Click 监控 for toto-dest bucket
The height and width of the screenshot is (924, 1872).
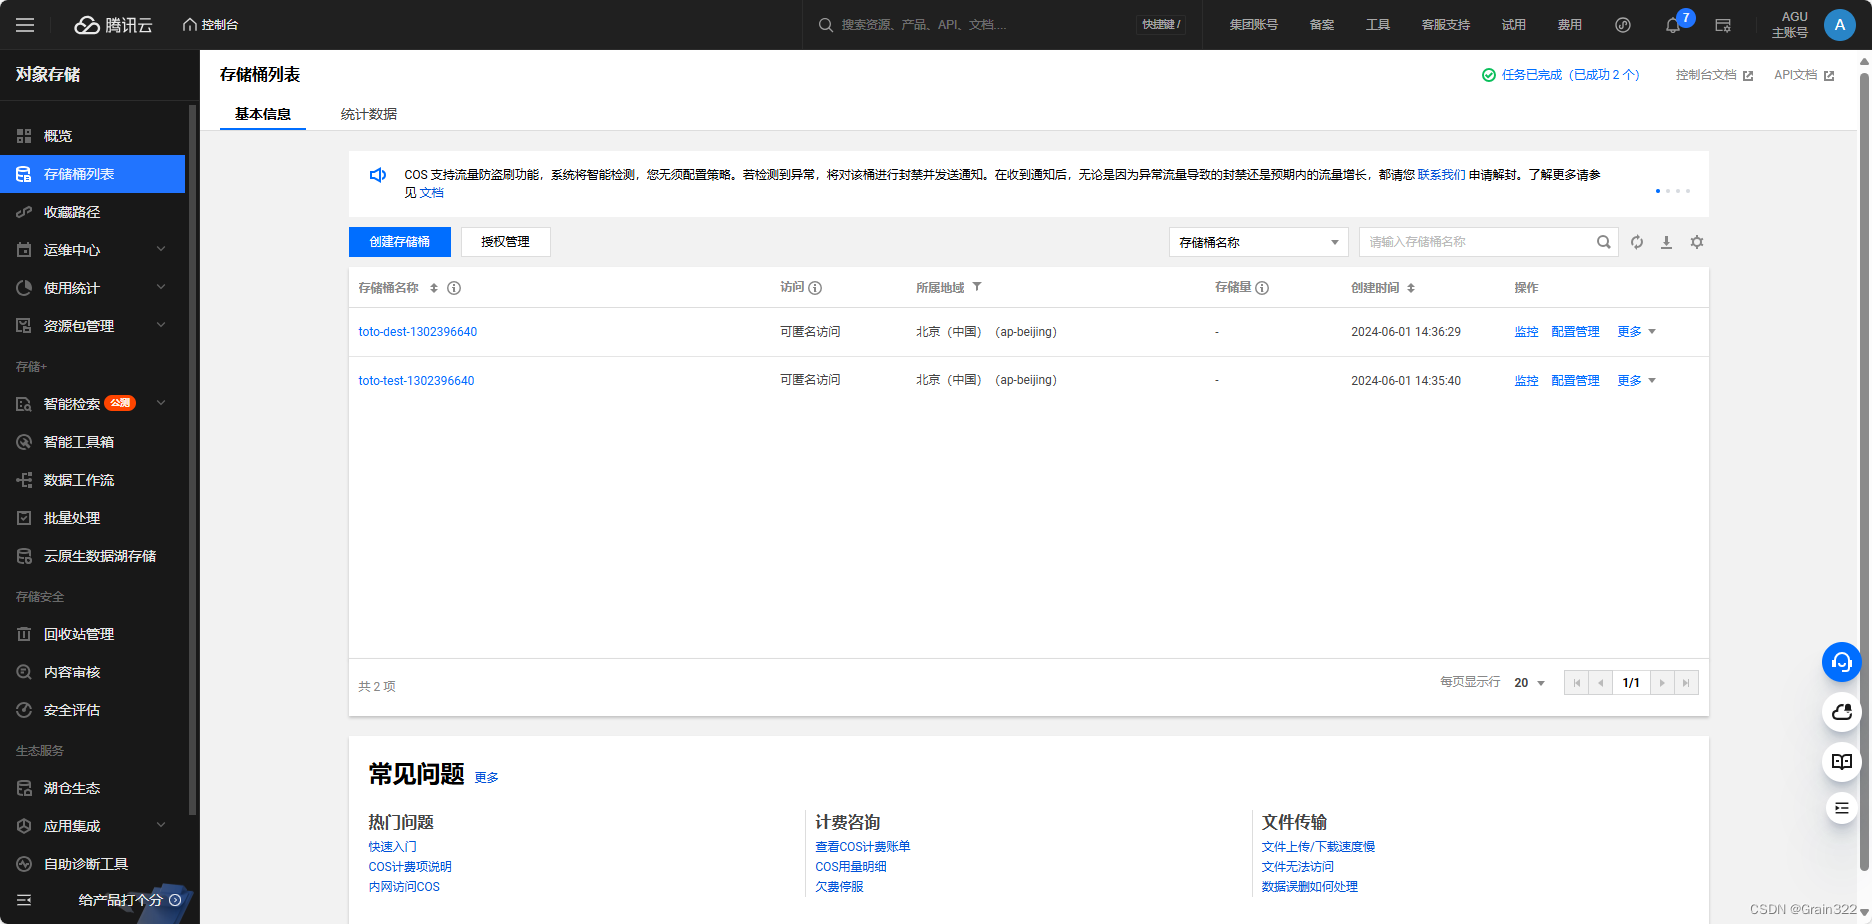[1526, 332]
